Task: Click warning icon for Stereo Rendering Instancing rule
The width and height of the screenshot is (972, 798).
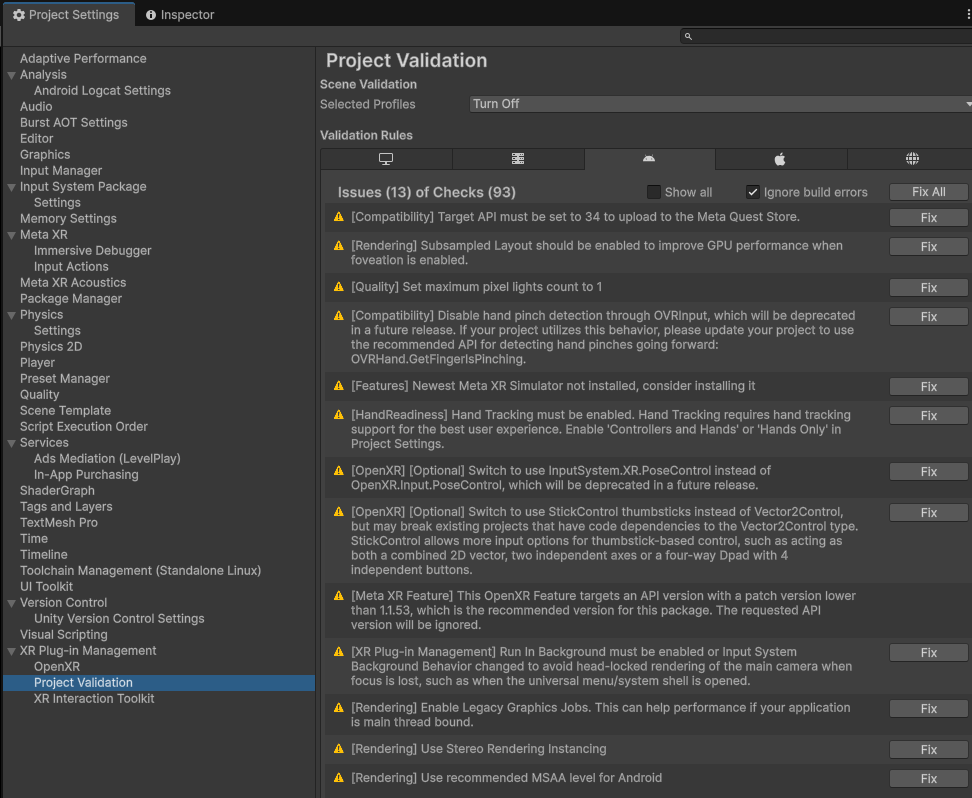Action: 338,749
